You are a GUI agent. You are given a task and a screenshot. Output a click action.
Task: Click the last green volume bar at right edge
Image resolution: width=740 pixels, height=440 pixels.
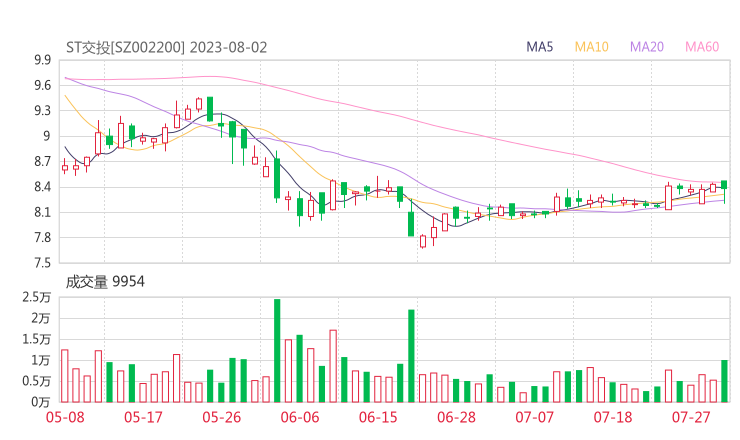point(724,381)
